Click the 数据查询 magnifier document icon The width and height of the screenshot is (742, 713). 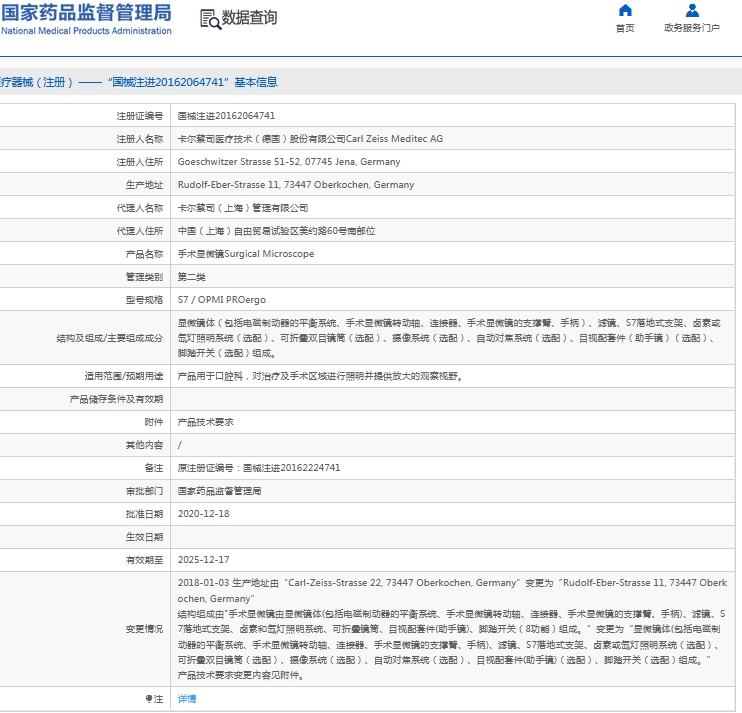pyautogui.click(x=210, y=19)
